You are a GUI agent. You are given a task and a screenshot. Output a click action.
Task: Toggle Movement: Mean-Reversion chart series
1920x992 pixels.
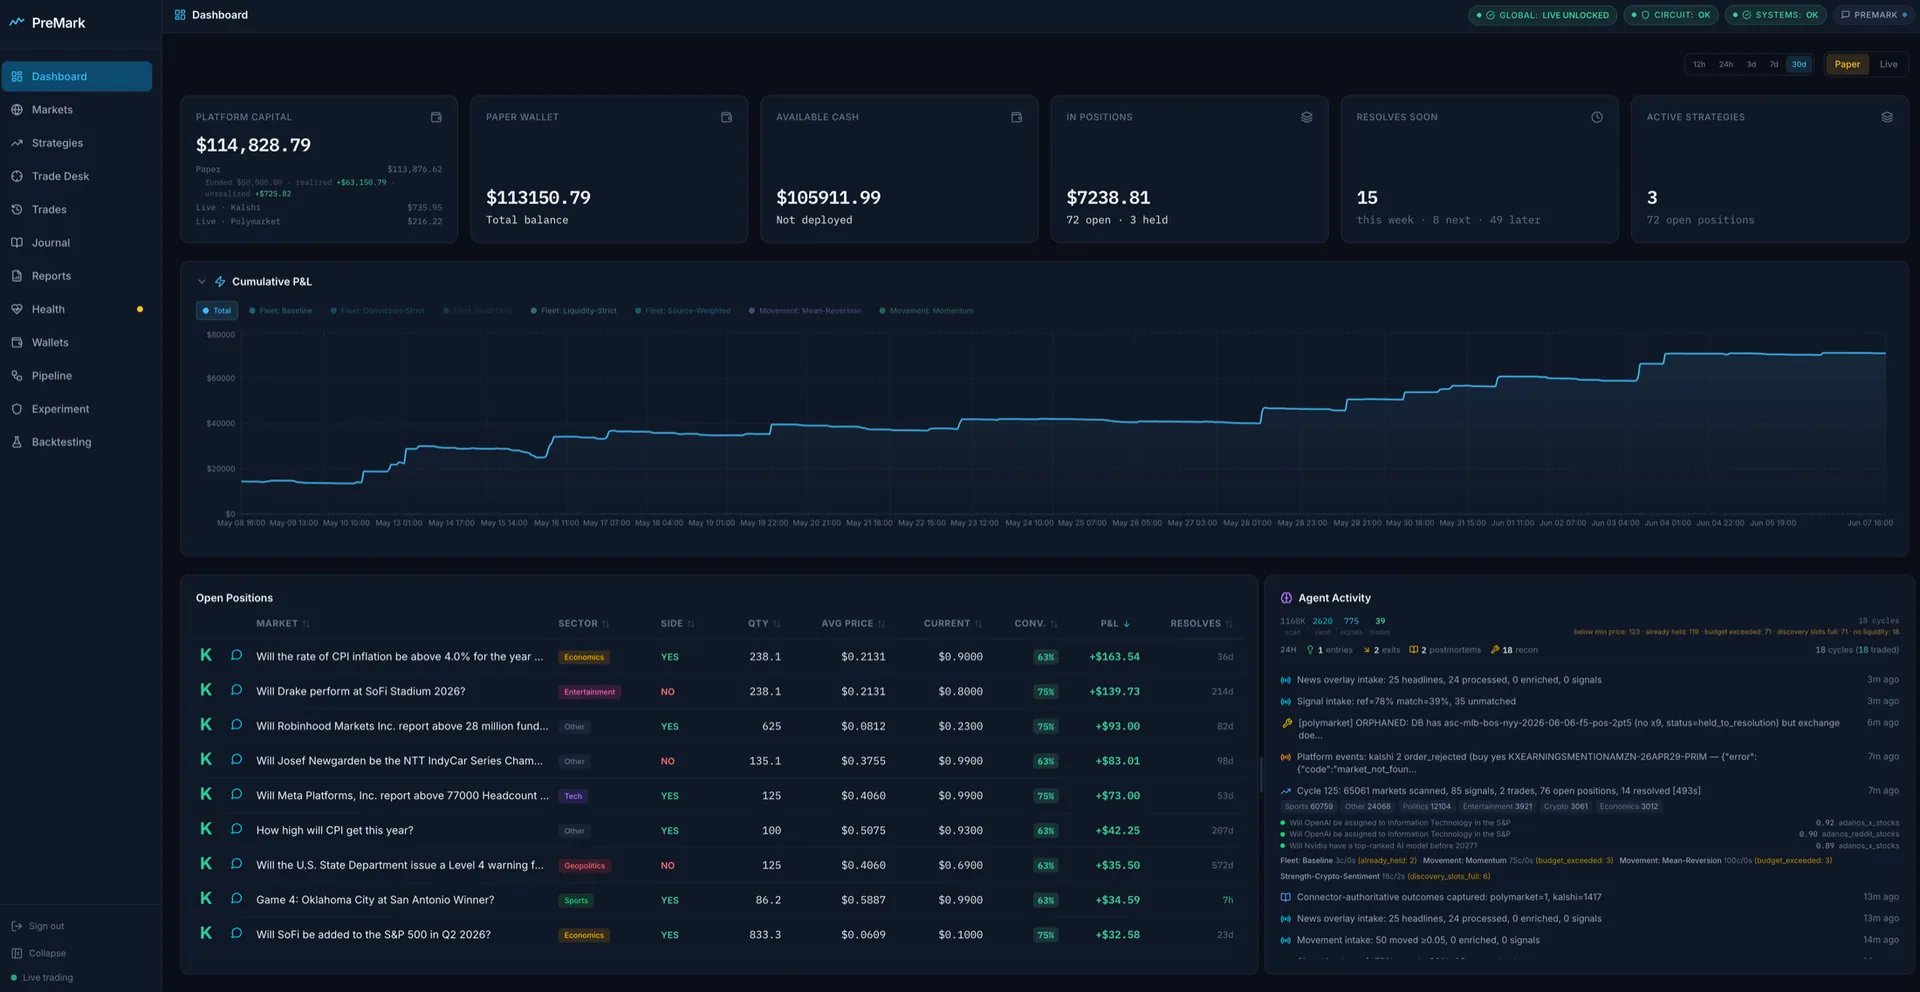pyautogui.click(x=805, y=311)
